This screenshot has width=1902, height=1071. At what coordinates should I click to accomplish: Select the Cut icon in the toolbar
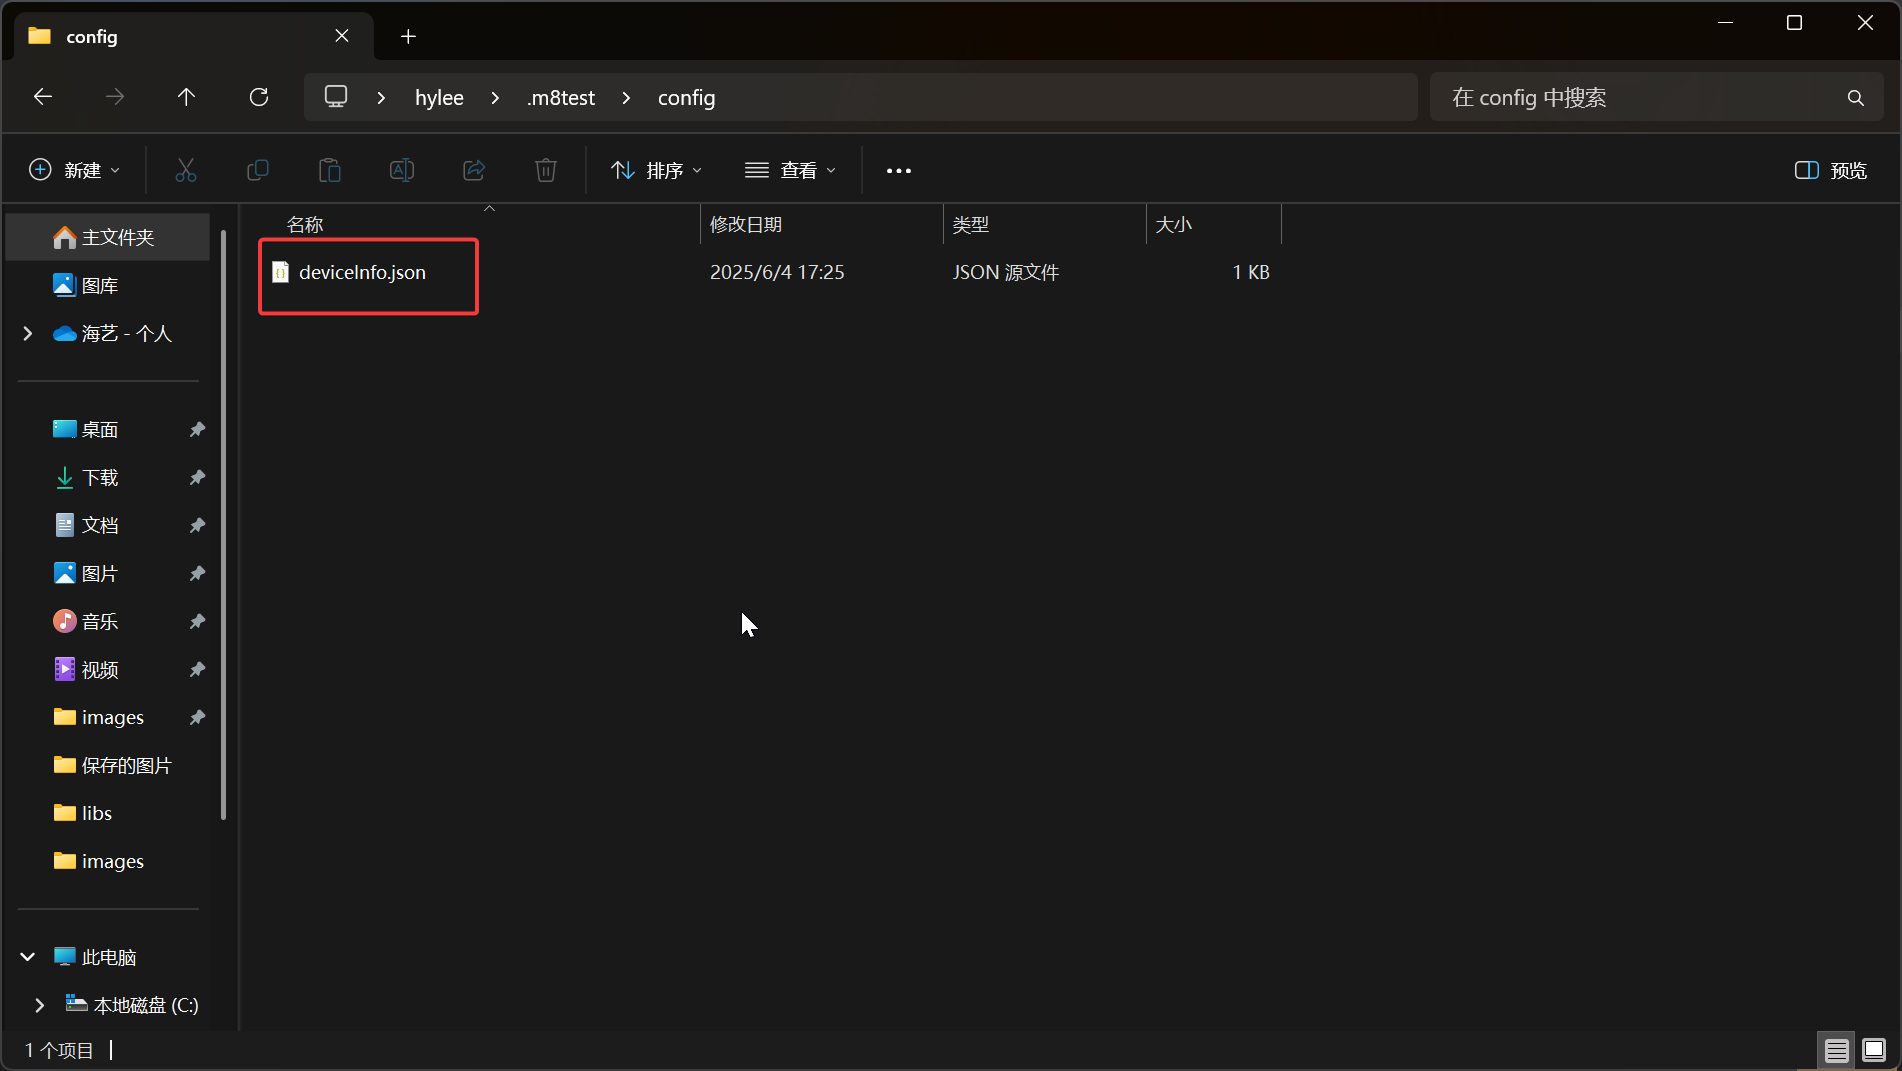tap(186, 169)
